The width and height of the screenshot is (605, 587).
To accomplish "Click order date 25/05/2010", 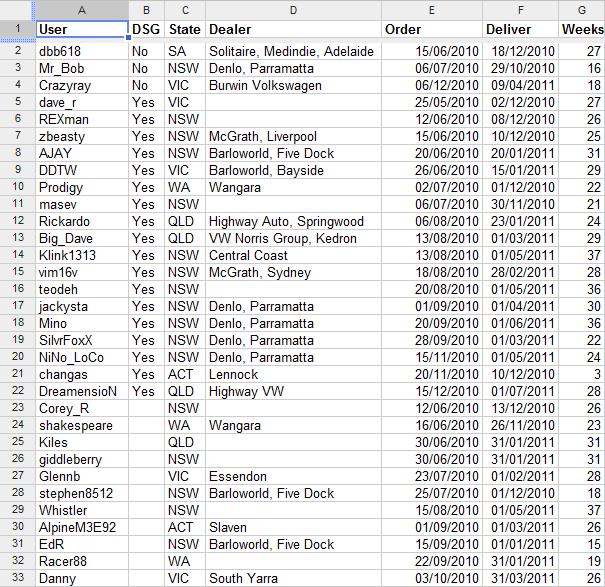I will (x=432, y=102).
